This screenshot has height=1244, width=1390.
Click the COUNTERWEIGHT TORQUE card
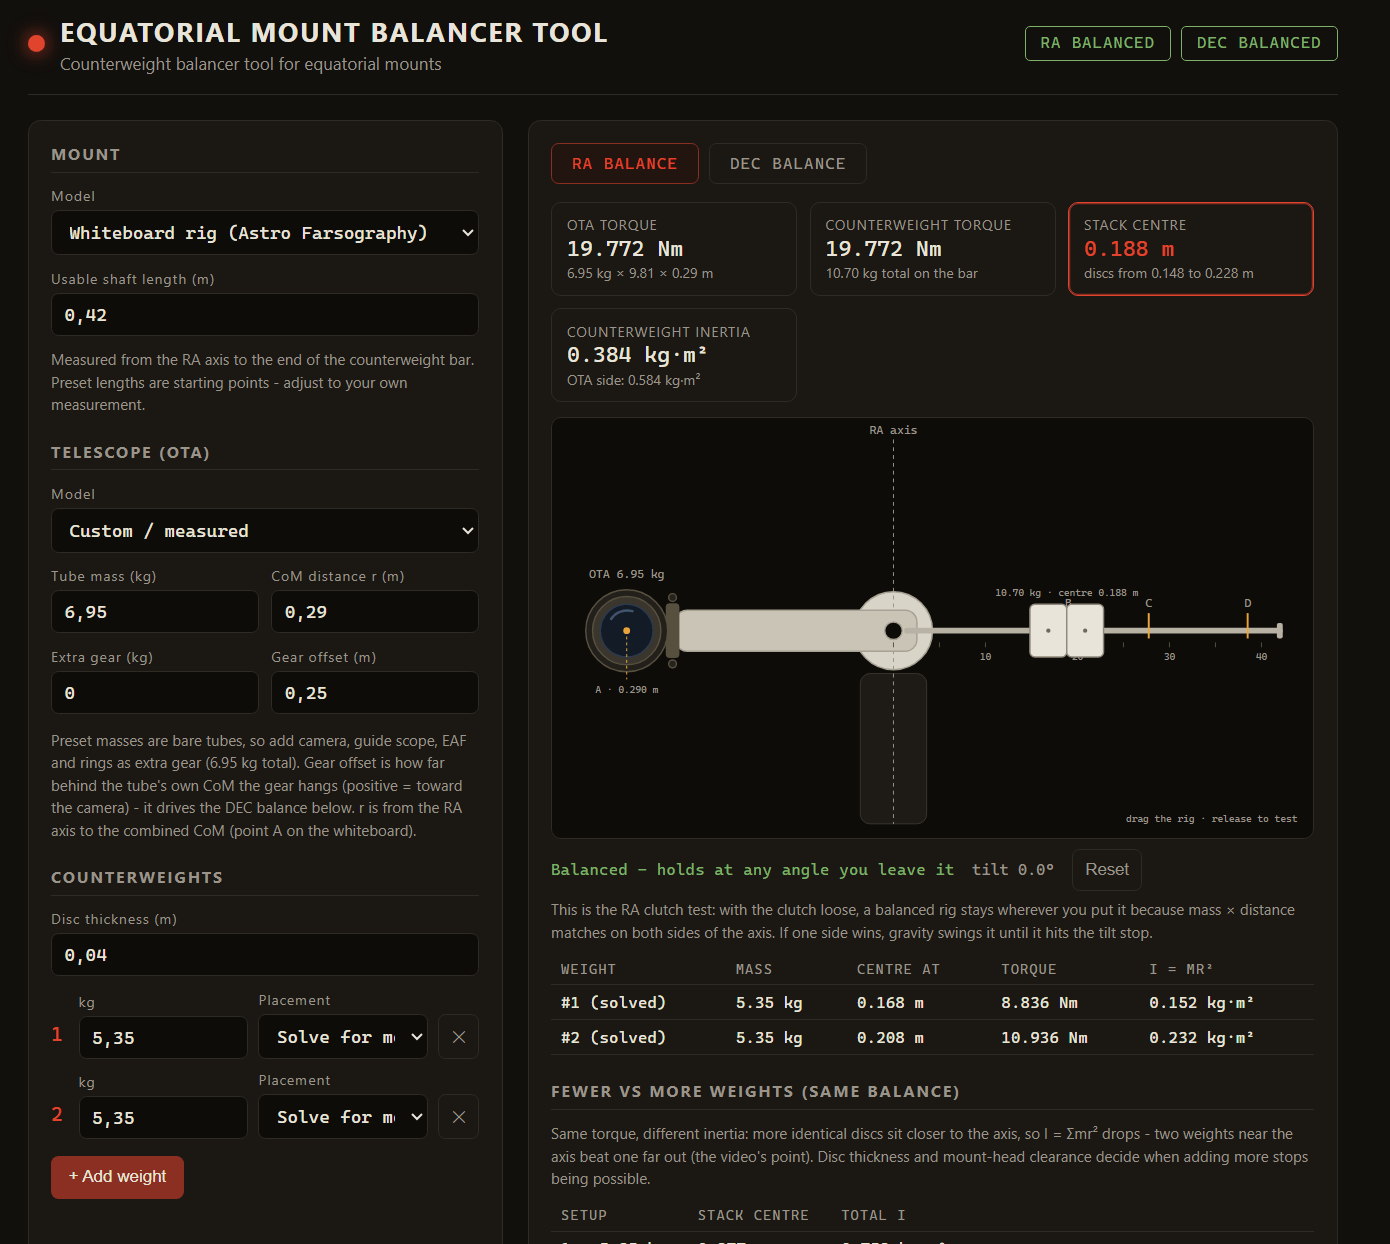point(933,249)
